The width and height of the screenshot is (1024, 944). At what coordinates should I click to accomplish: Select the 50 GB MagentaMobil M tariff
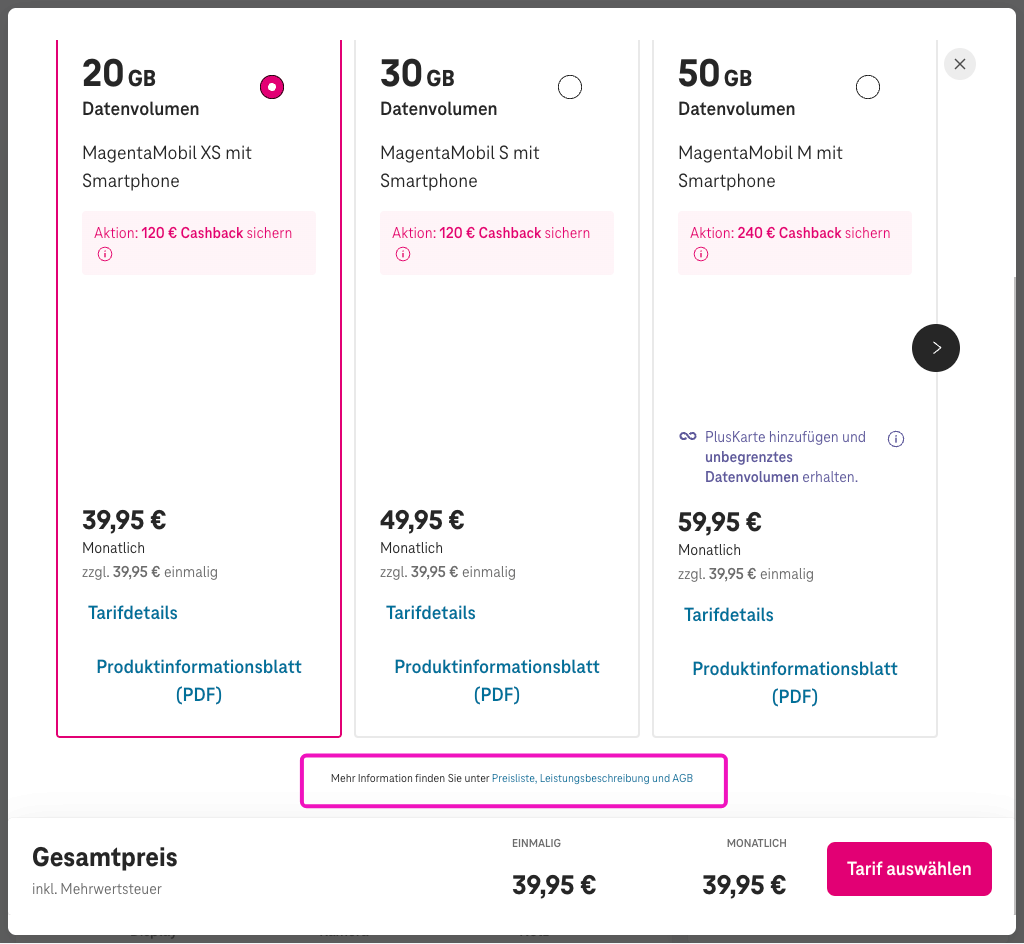[x=867, y=87]
